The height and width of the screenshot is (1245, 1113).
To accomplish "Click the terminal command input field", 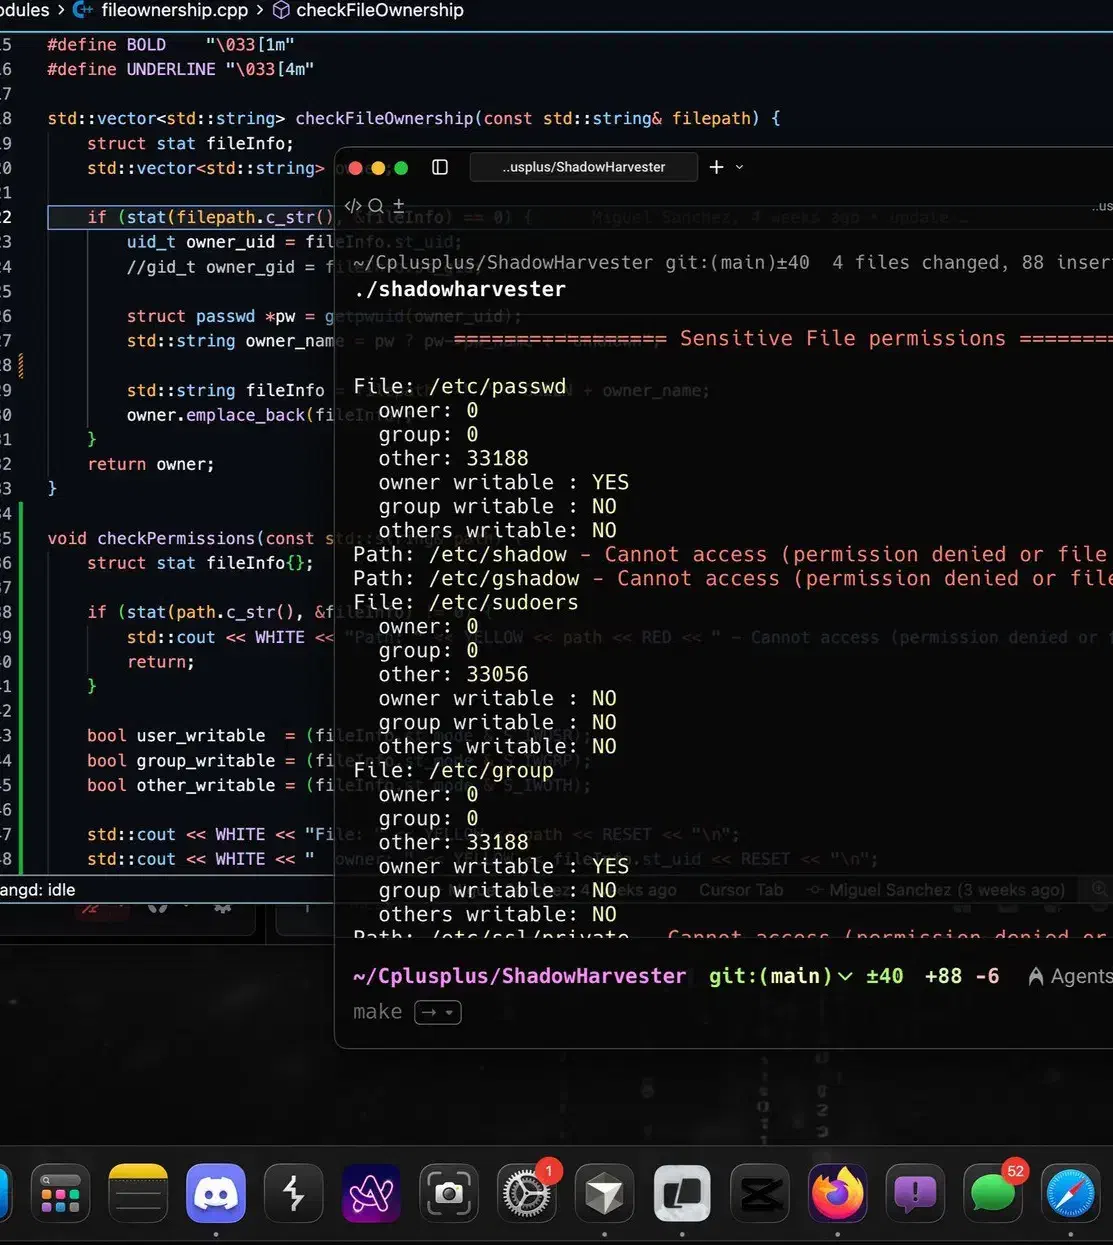I will (700, 1012).
